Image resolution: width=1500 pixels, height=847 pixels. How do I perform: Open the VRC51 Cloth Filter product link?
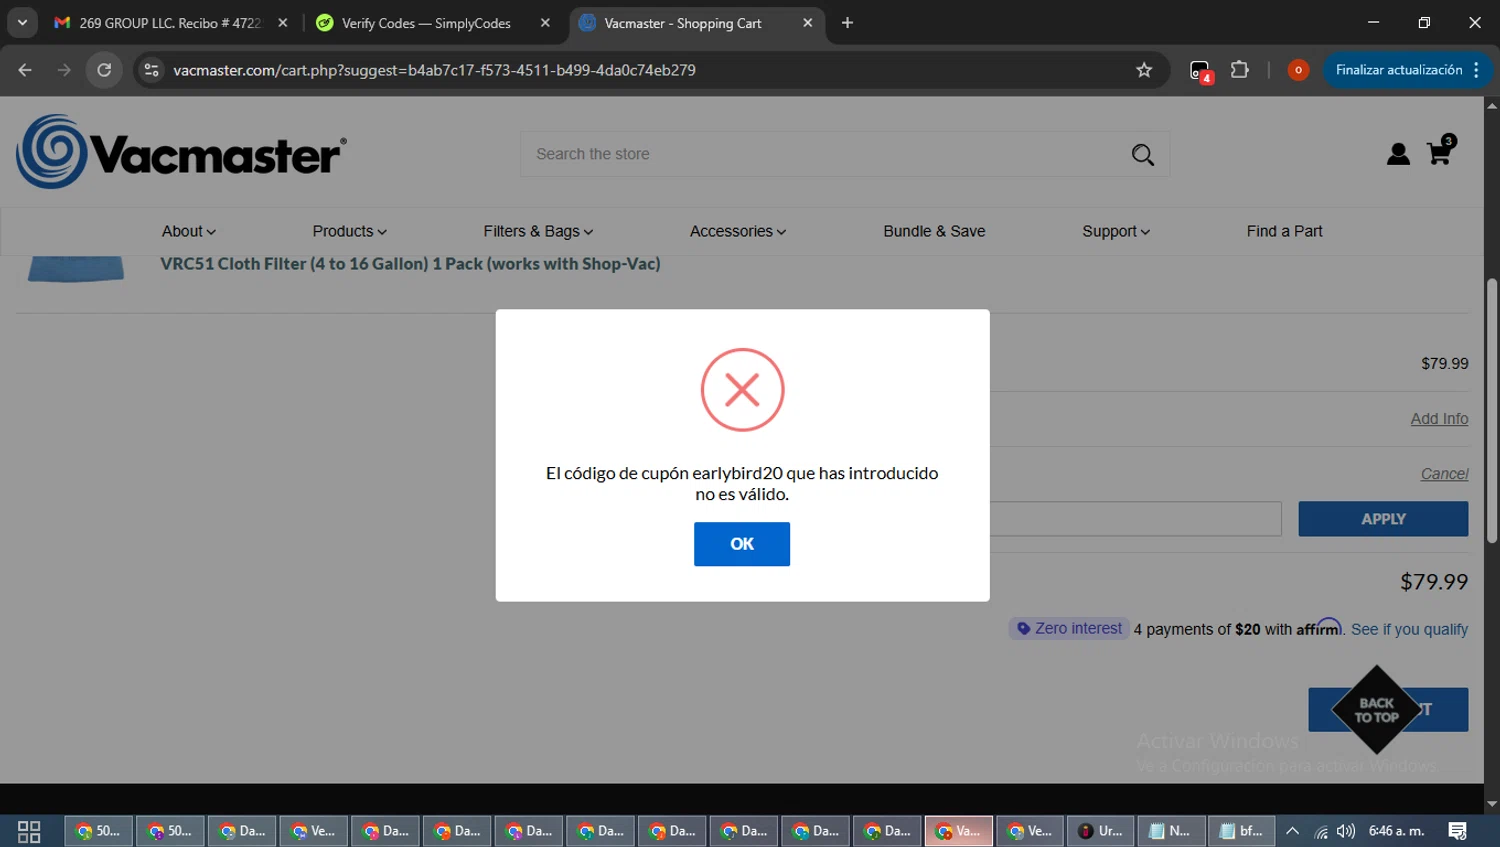click(410, 264)
